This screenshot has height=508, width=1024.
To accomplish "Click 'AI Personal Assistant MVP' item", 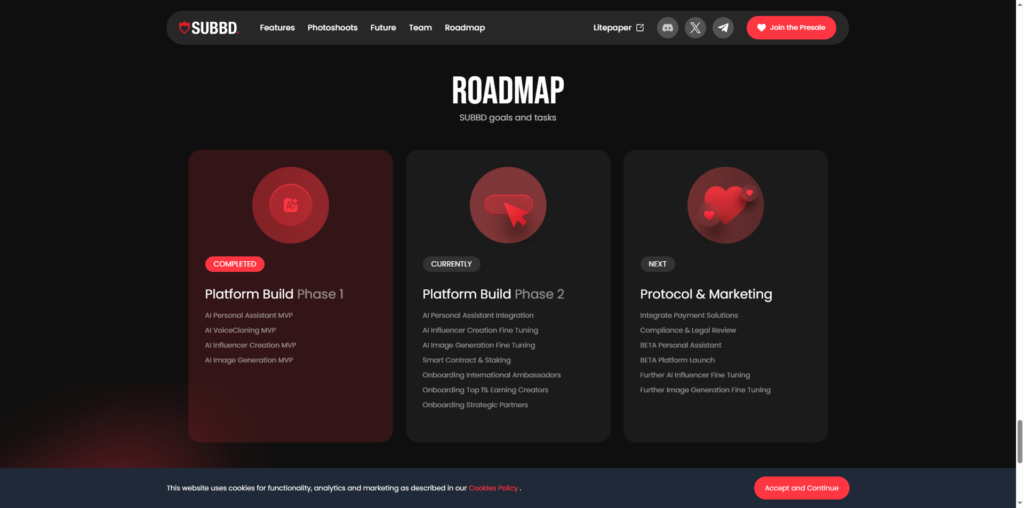I will point(249,315).
